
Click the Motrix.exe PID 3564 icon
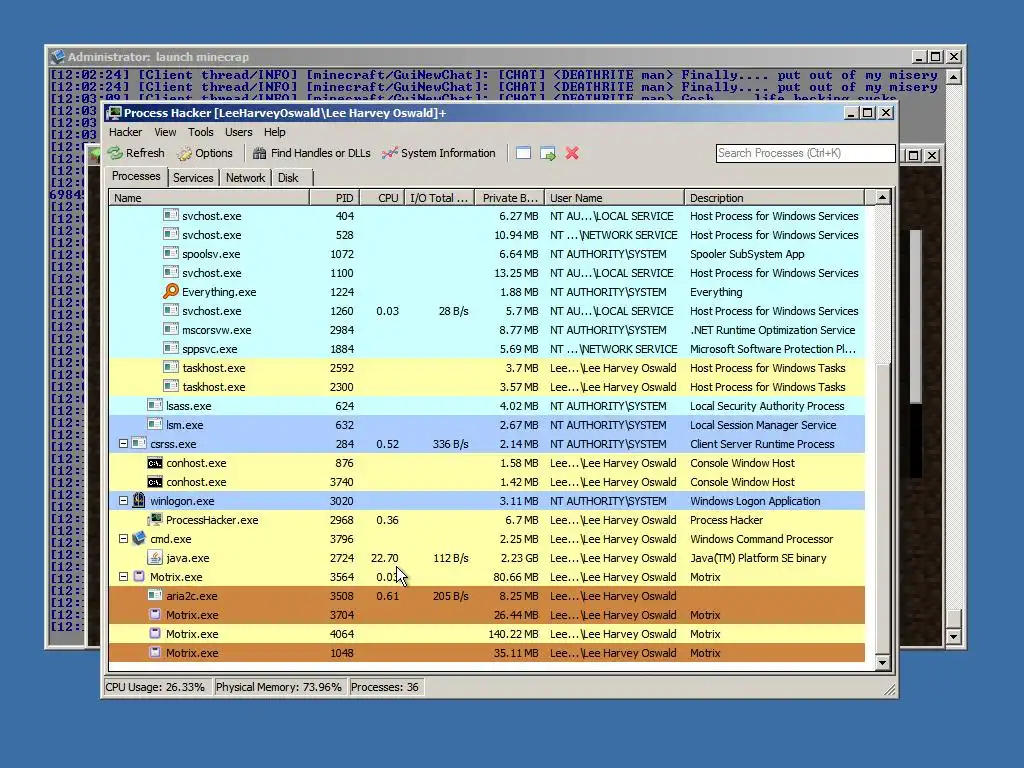pos(138,576)
